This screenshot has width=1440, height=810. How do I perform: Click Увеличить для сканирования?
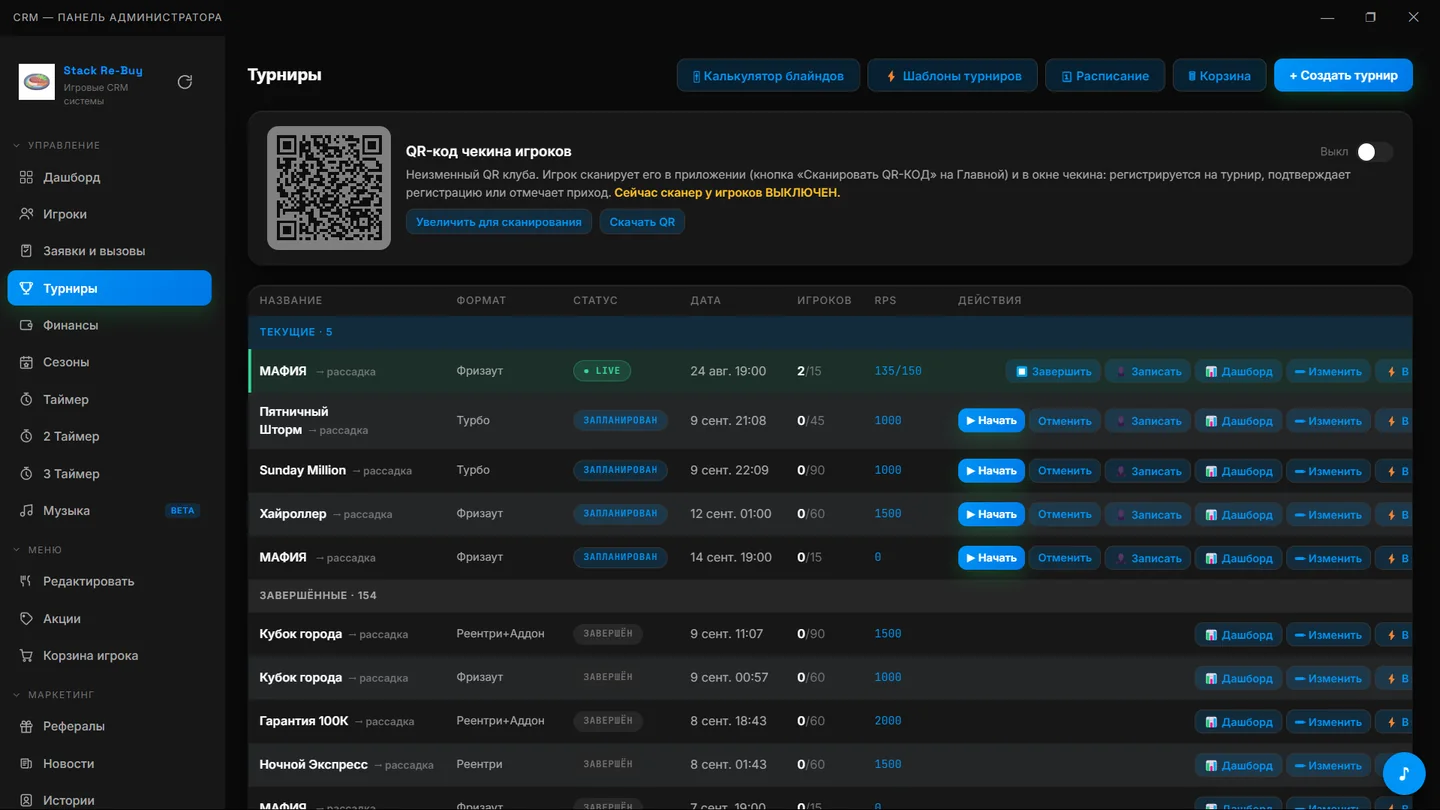499,222
